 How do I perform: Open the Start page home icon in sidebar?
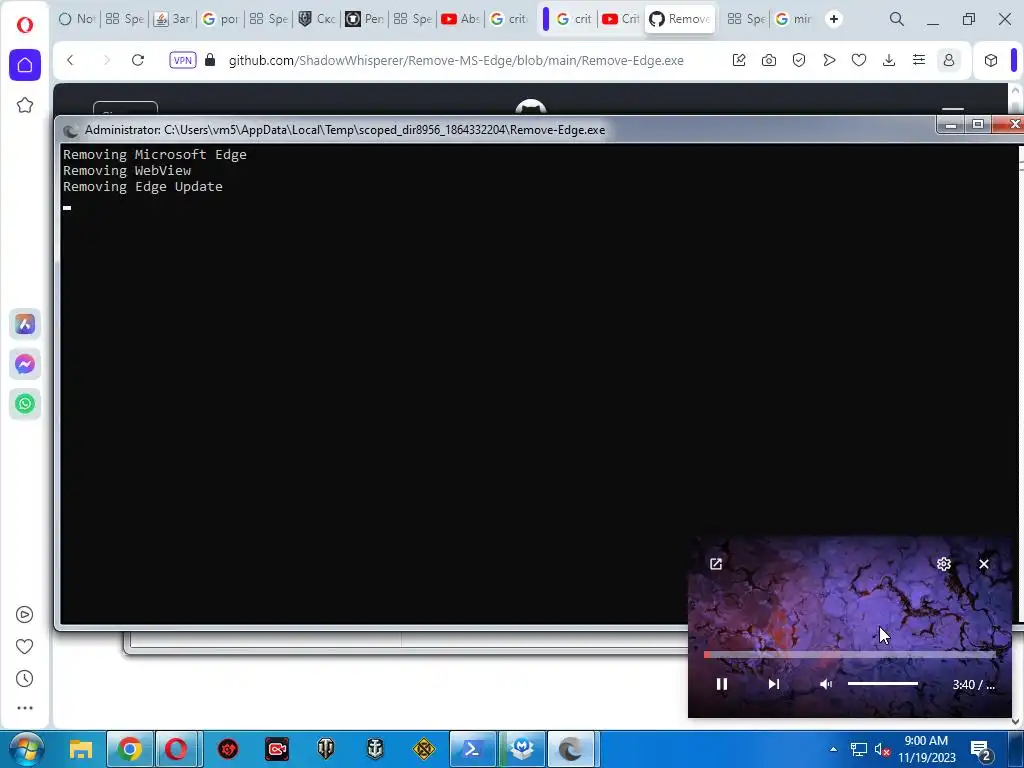tap(25, 65)
